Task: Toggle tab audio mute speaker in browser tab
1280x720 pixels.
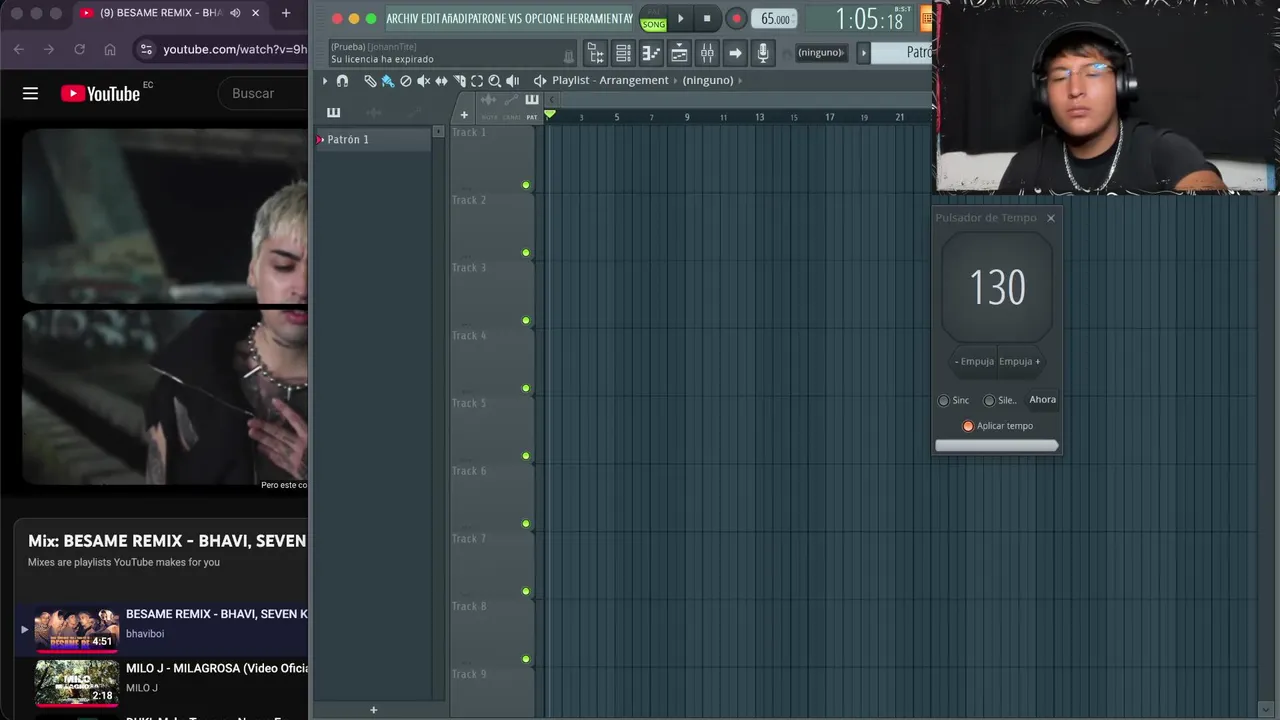Action: [x=235, y=13]
